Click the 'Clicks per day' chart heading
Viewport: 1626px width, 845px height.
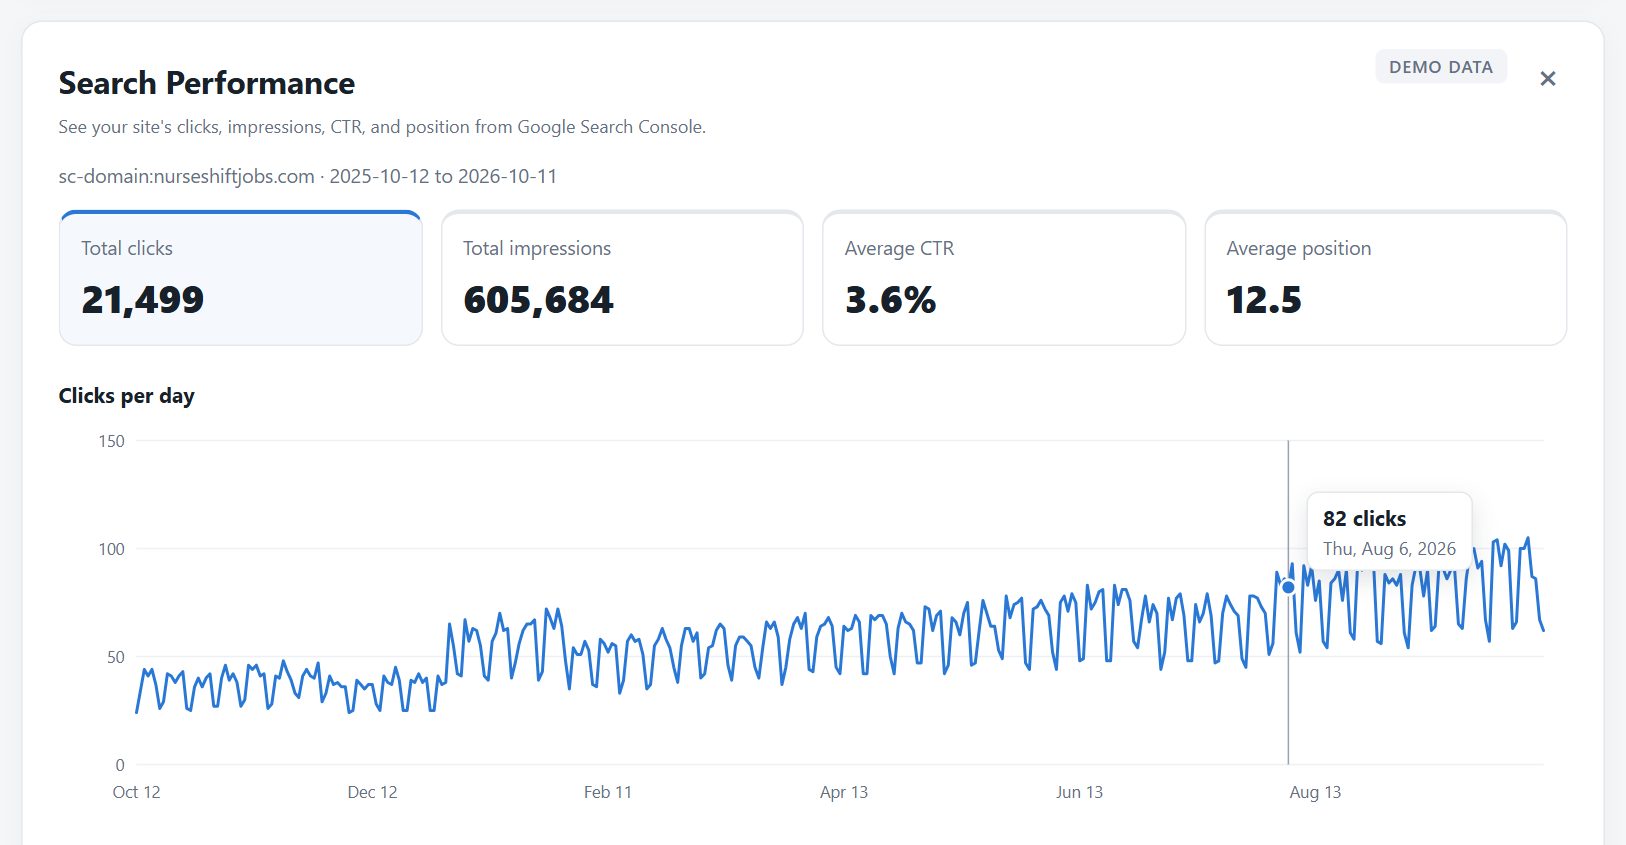127,396
